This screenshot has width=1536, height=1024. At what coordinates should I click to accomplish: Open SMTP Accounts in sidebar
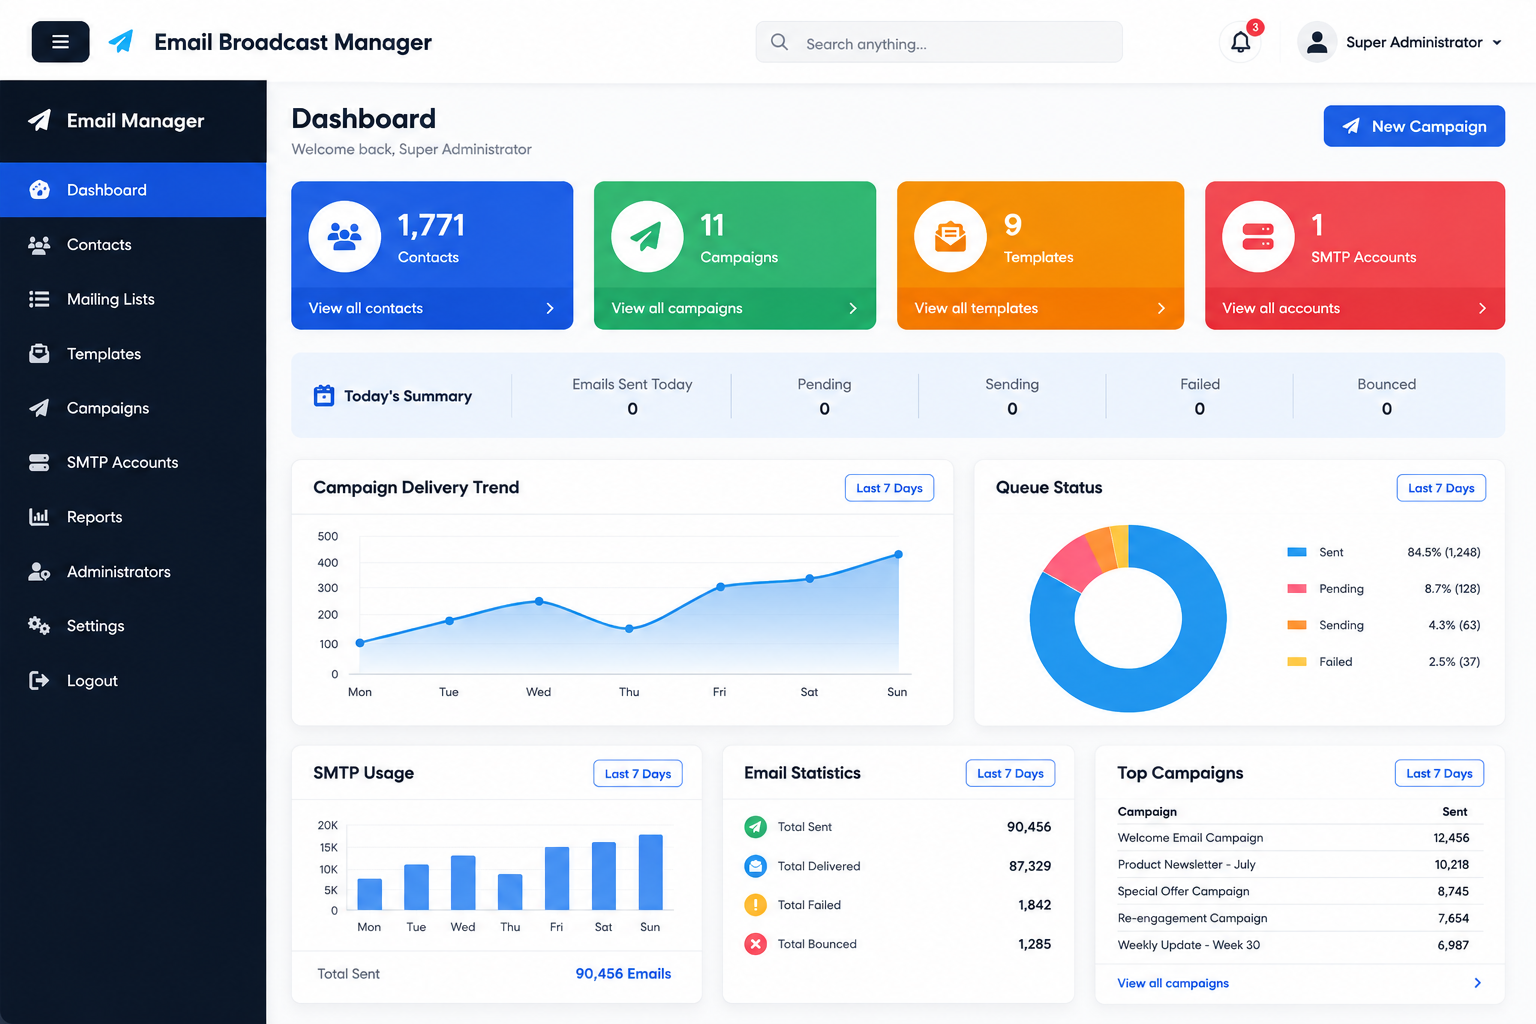(133, 462)
